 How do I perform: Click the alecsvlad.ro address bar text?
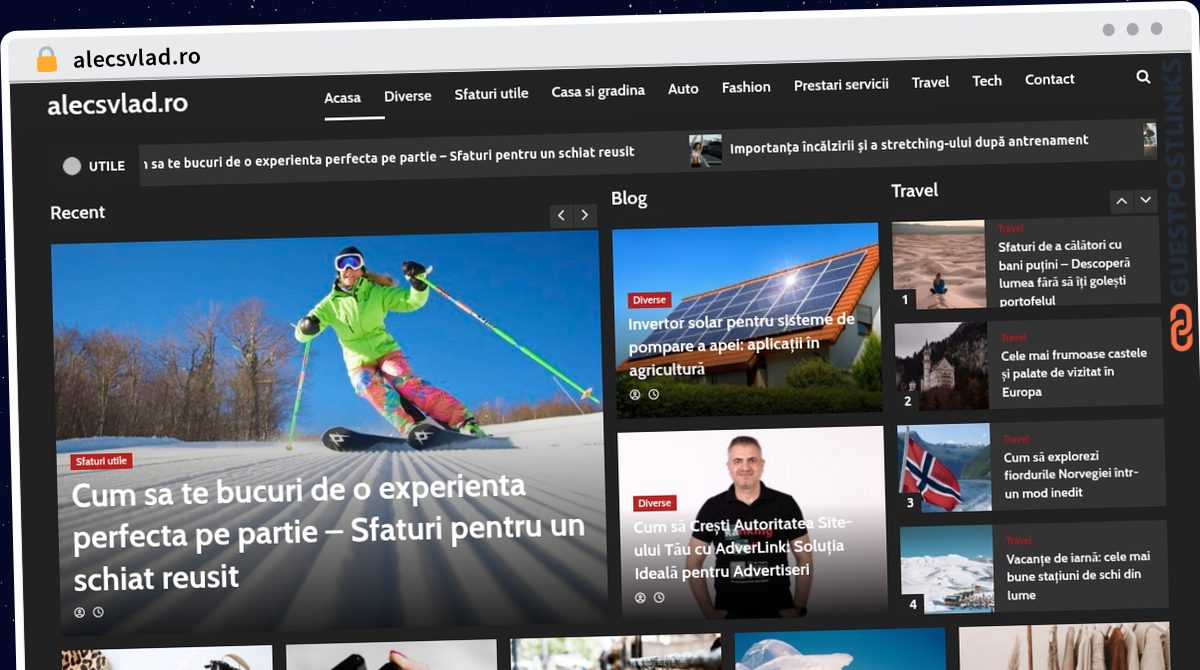pos(136,59)
